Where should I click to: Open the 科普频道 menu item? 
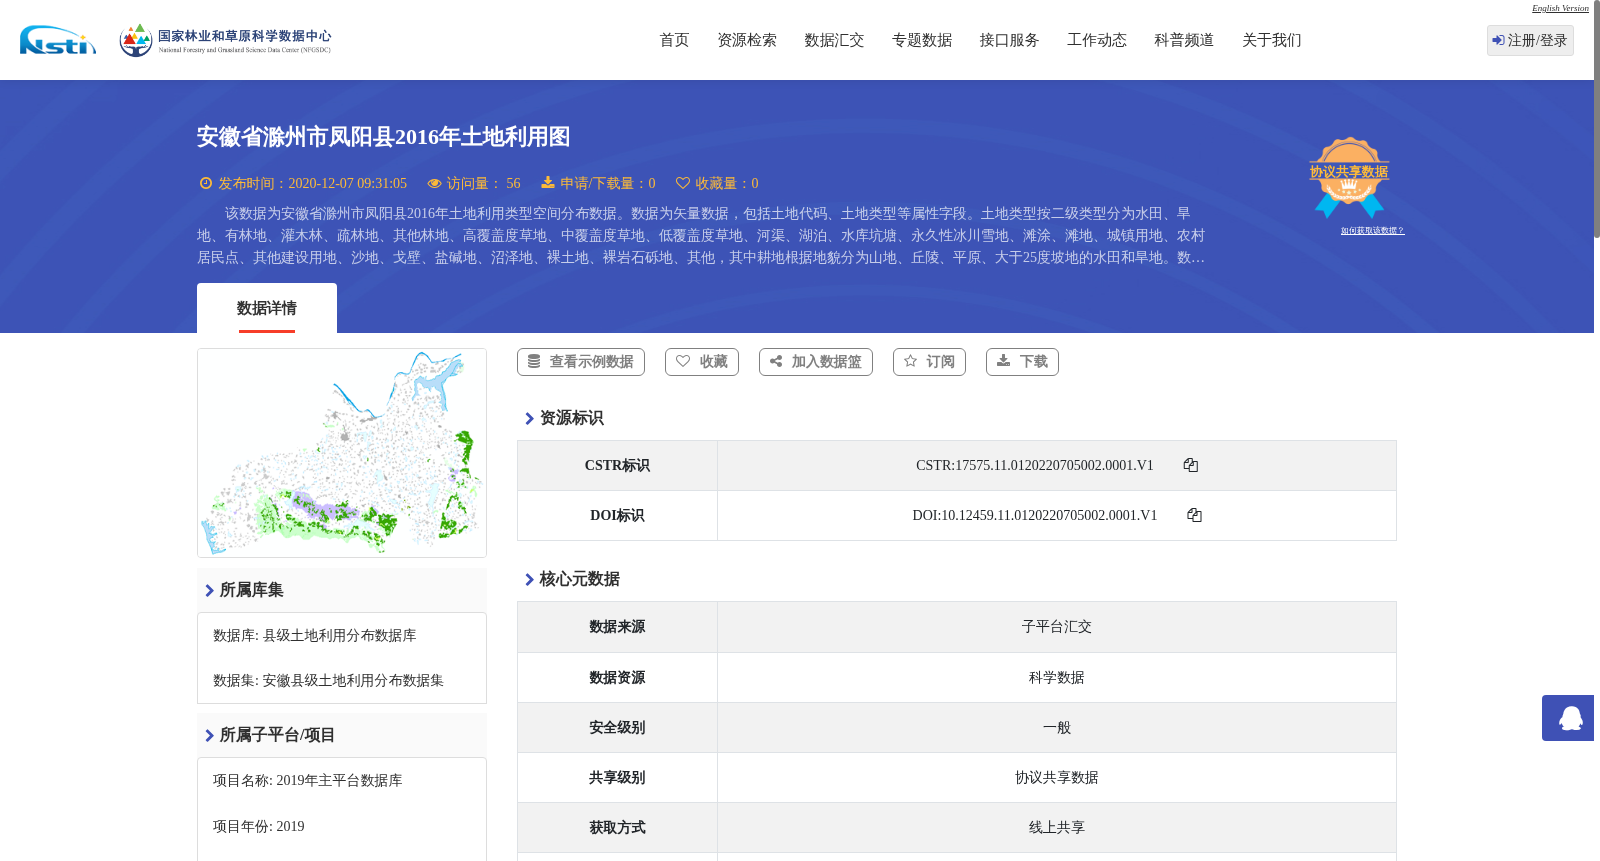(1184, 40)
